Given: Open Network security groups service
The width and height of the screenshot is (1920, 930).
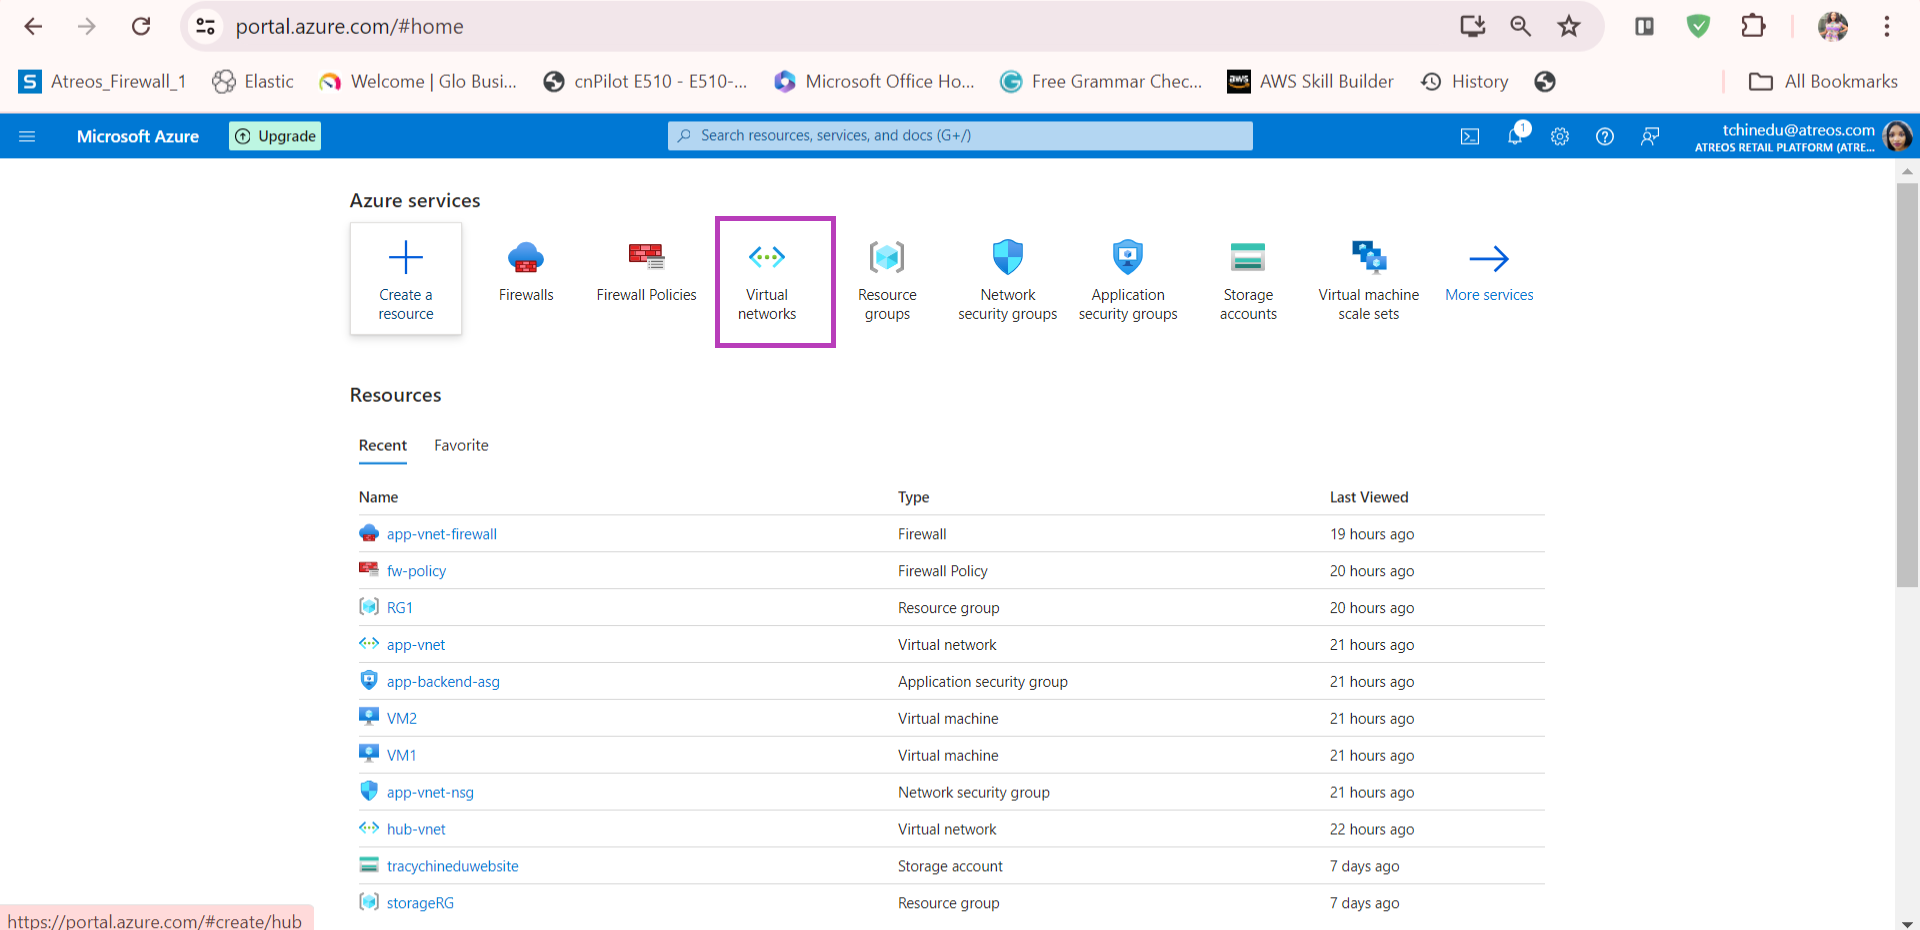Looking at the screenshot, I should (x=1008, y=281).
